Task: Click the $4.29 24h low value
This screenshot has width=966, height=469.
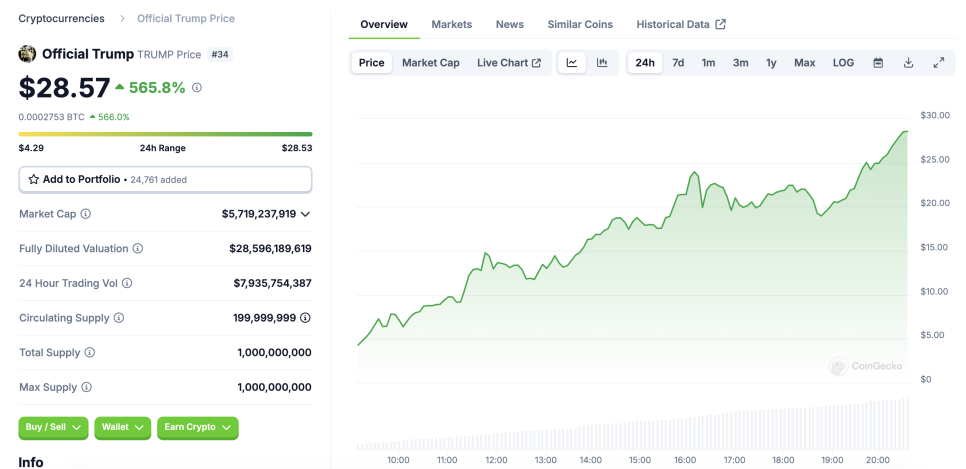Action: pos(31,148)
